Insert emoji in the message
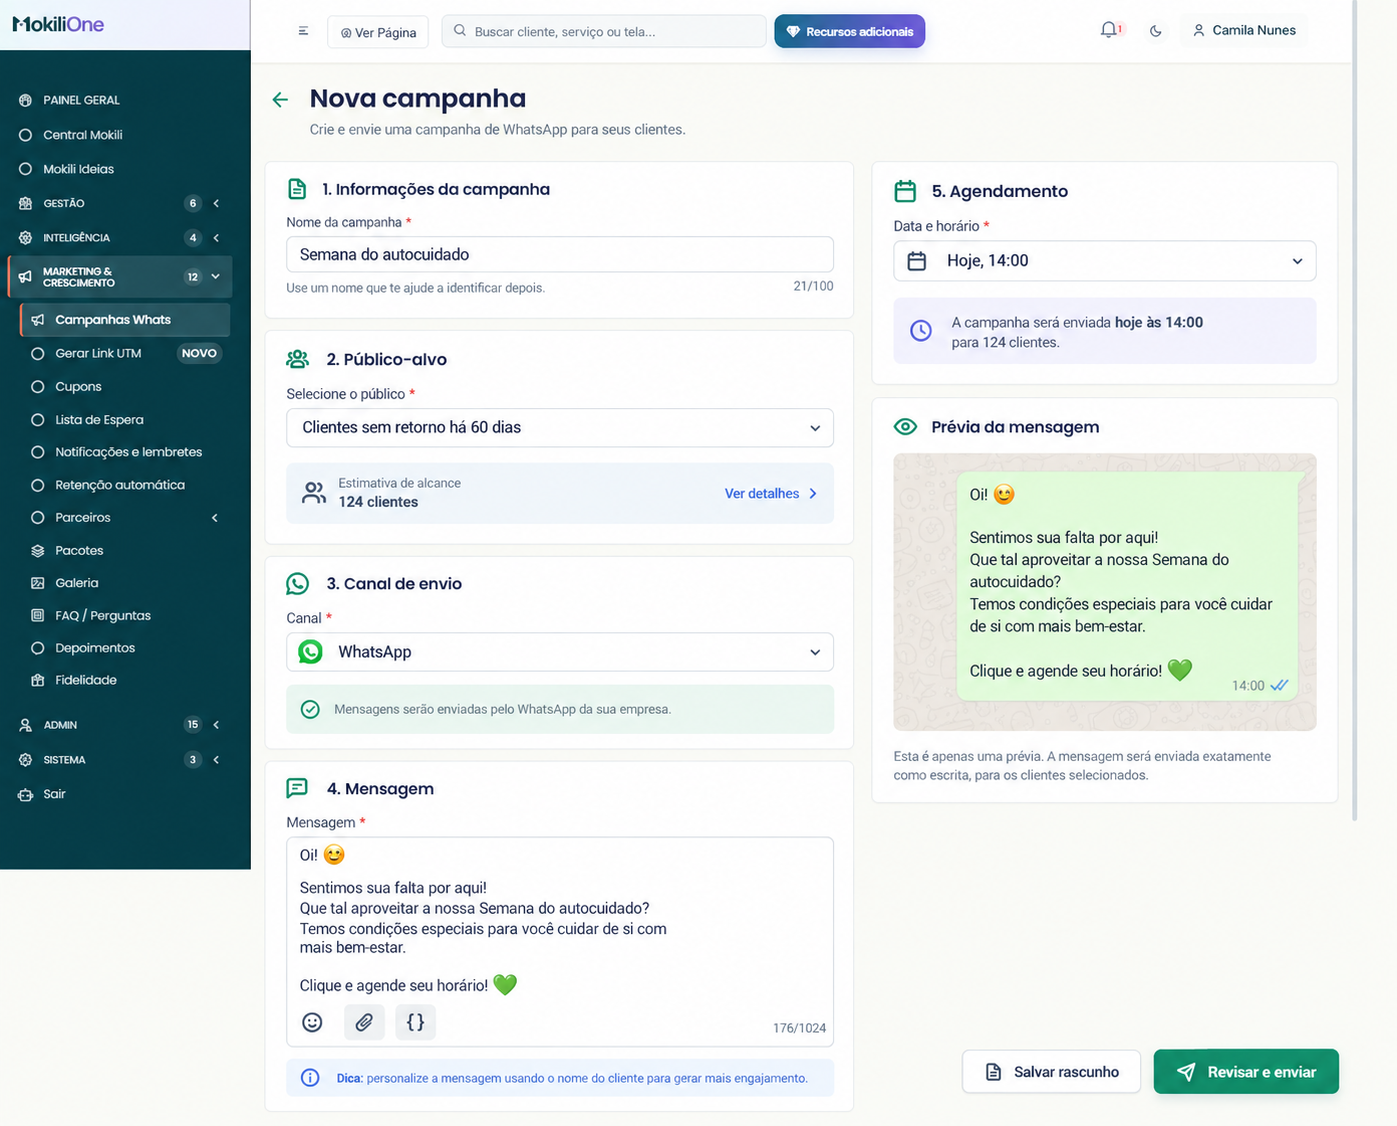1397x1126 pixels. point(313,1022)
